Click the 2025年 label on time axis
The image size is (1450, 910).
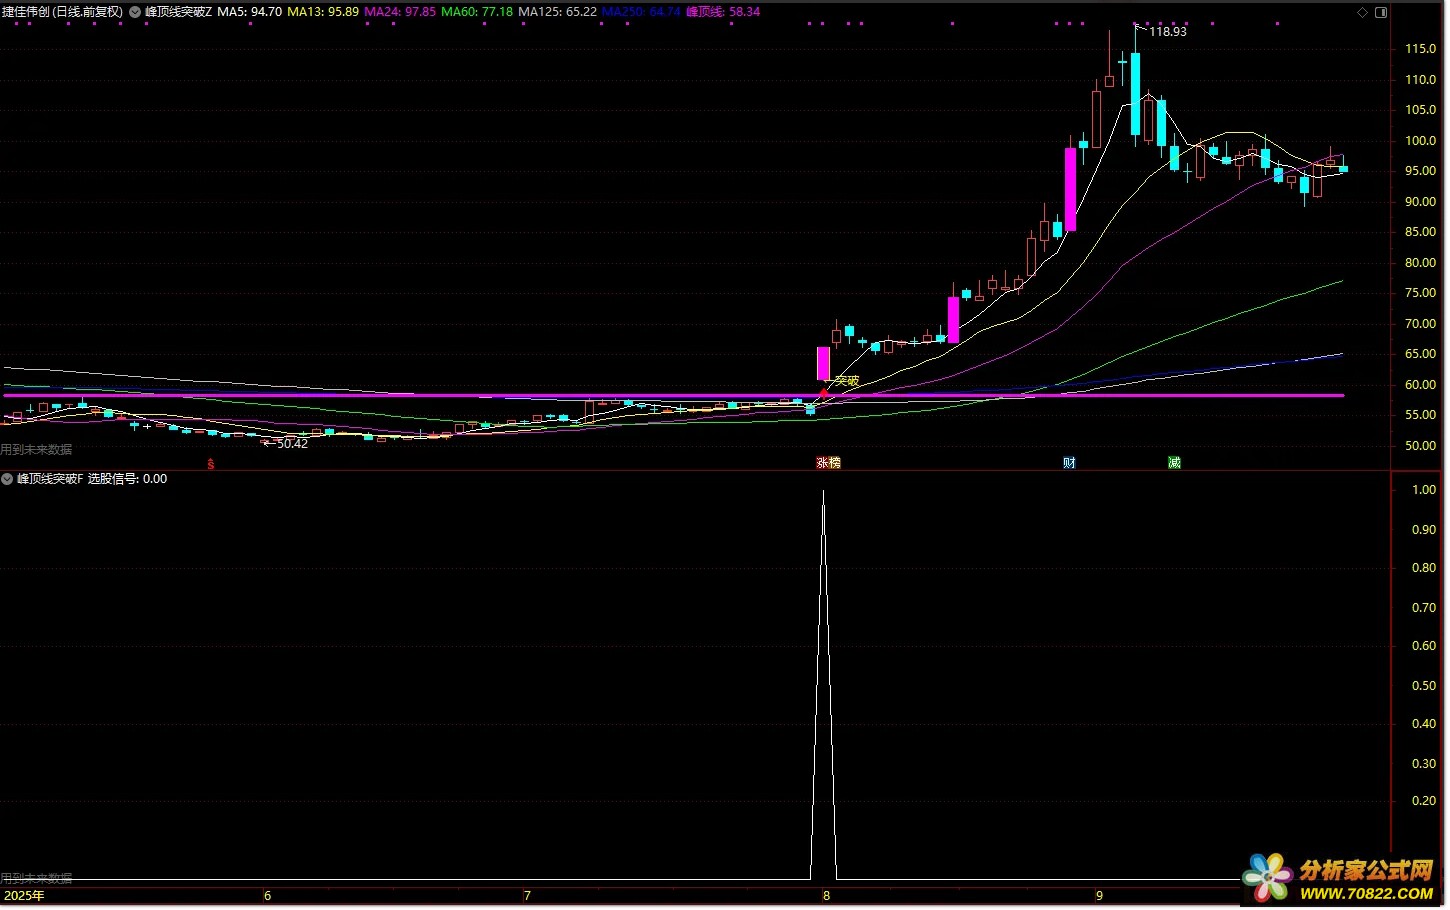click(25, 896)
